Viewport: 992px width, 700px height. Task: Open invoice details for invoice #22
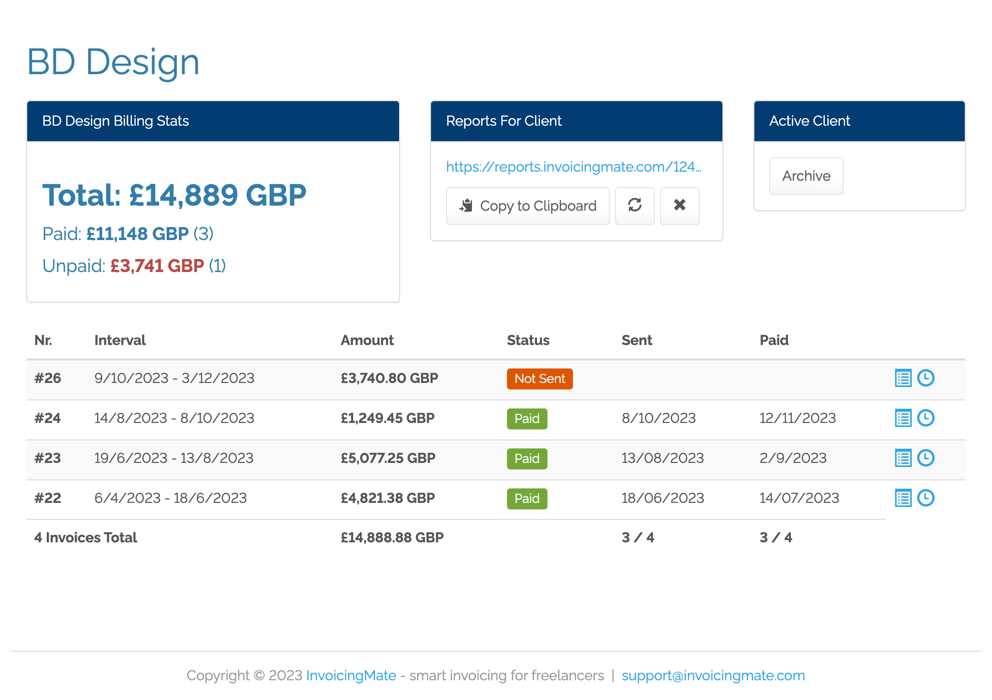pos(903,498)
